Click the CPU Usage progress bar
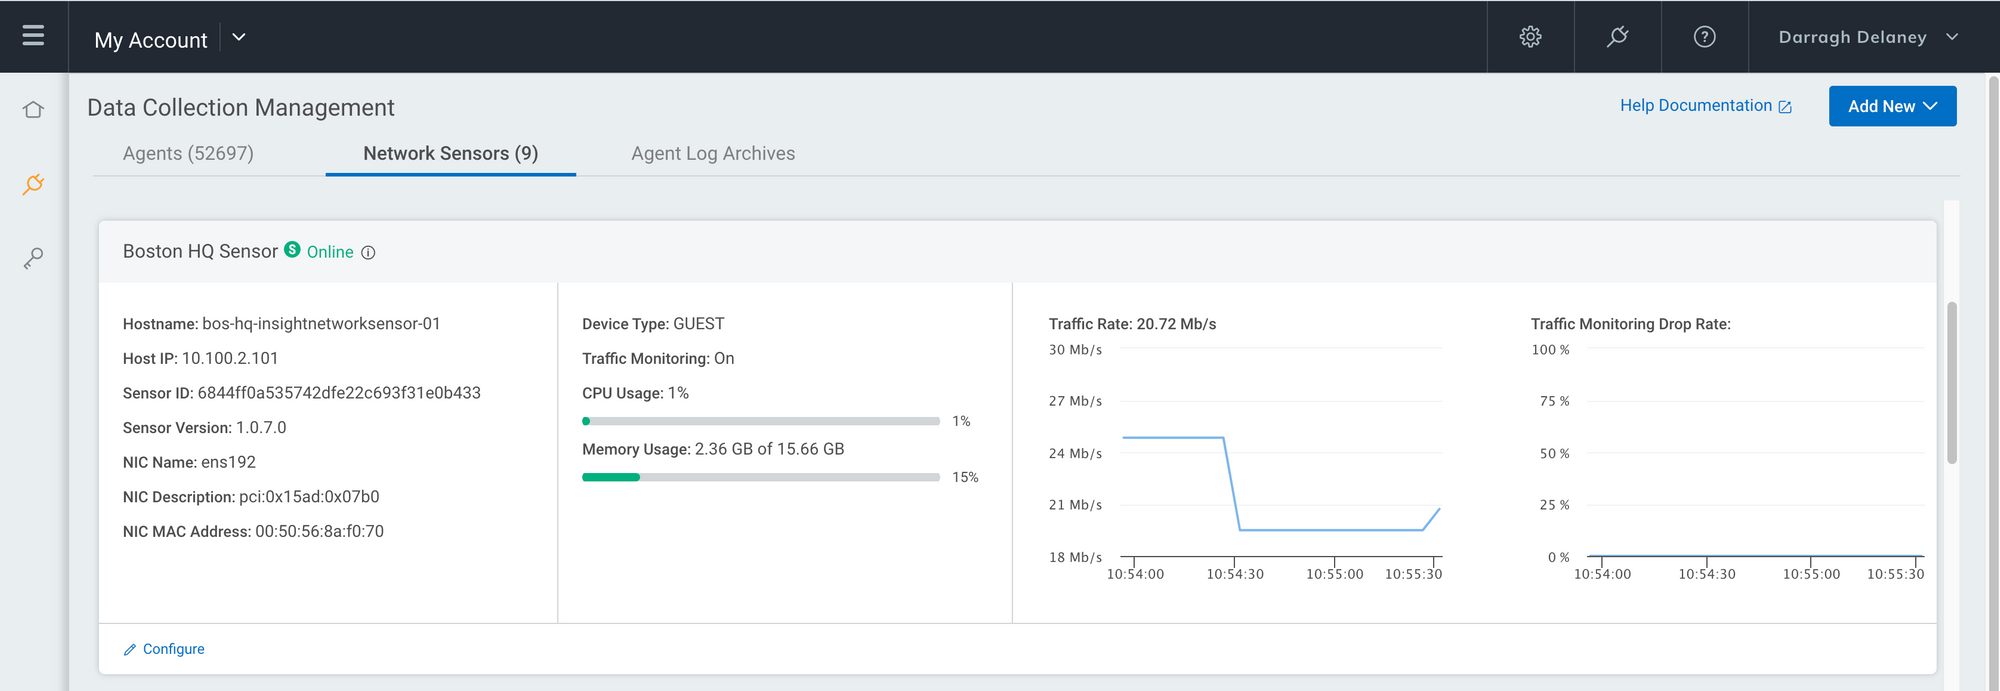This screenshot has height=691, width=2000. click(760, 421)
